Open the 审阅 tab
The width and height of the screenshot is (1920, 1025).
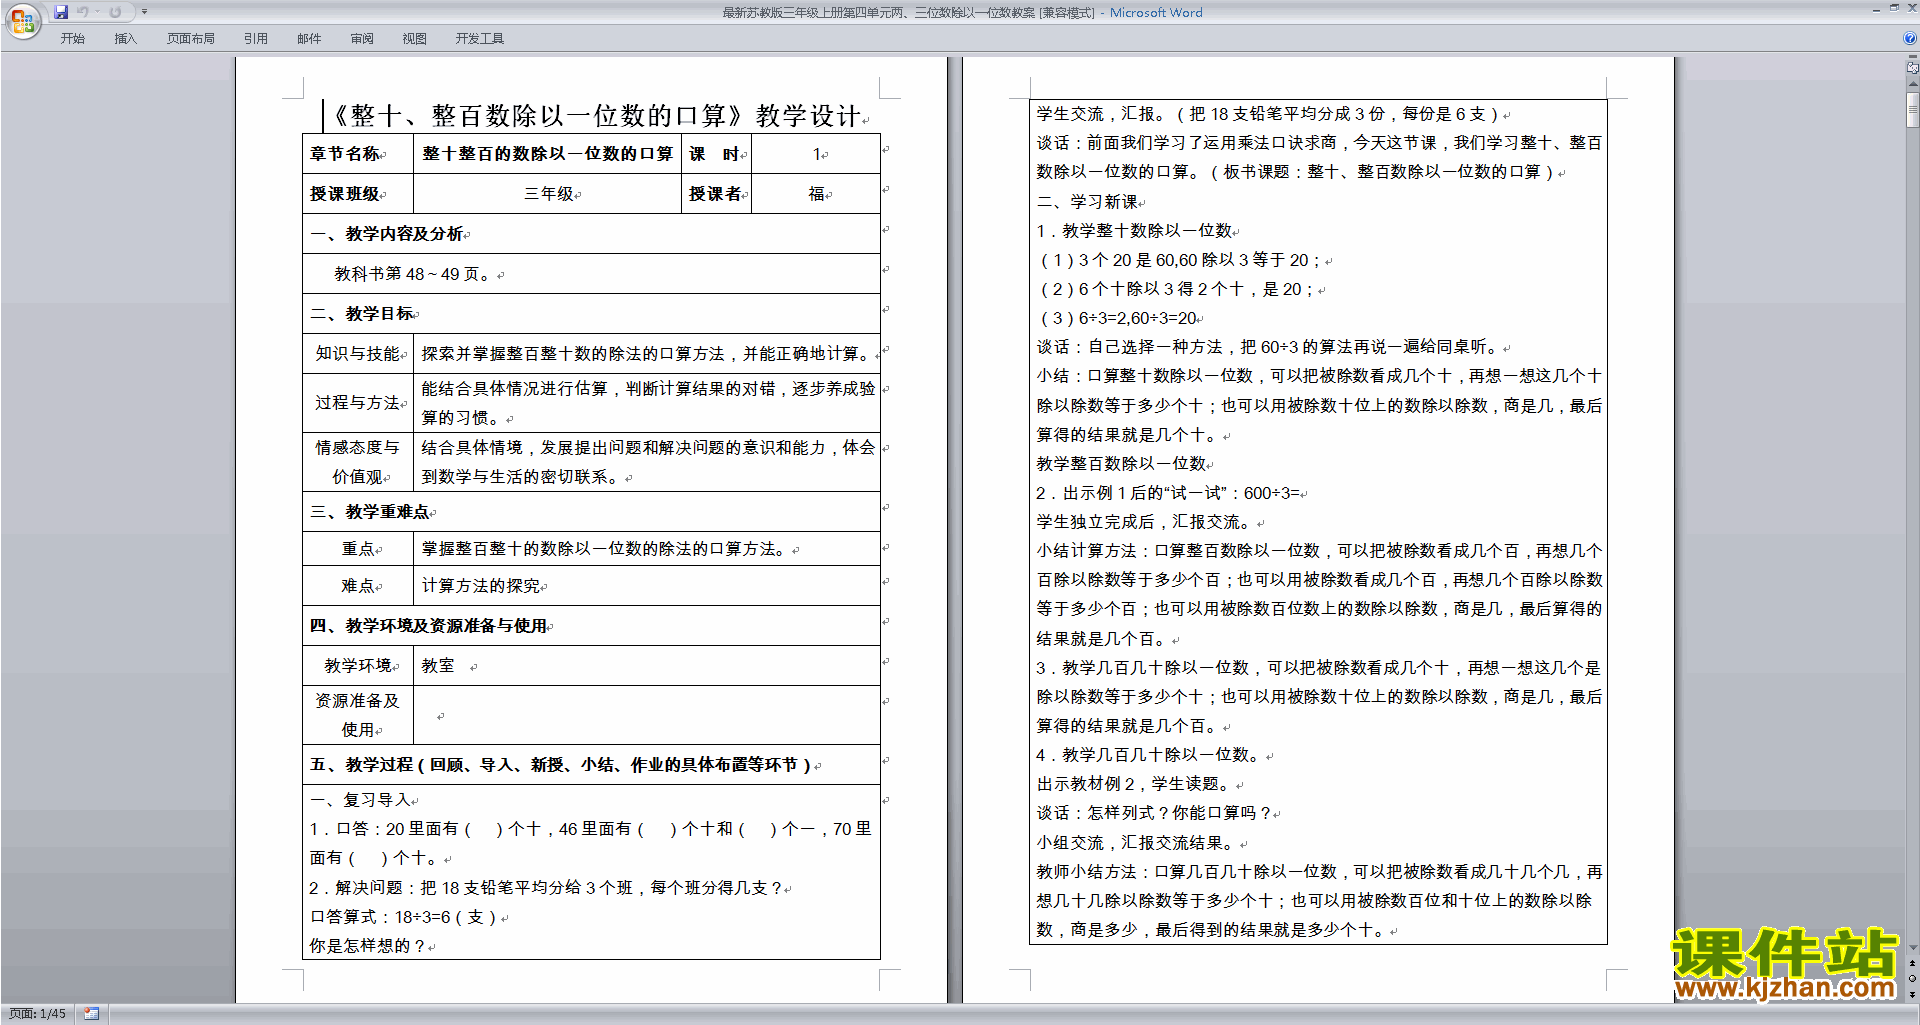[x=362, y=39]
